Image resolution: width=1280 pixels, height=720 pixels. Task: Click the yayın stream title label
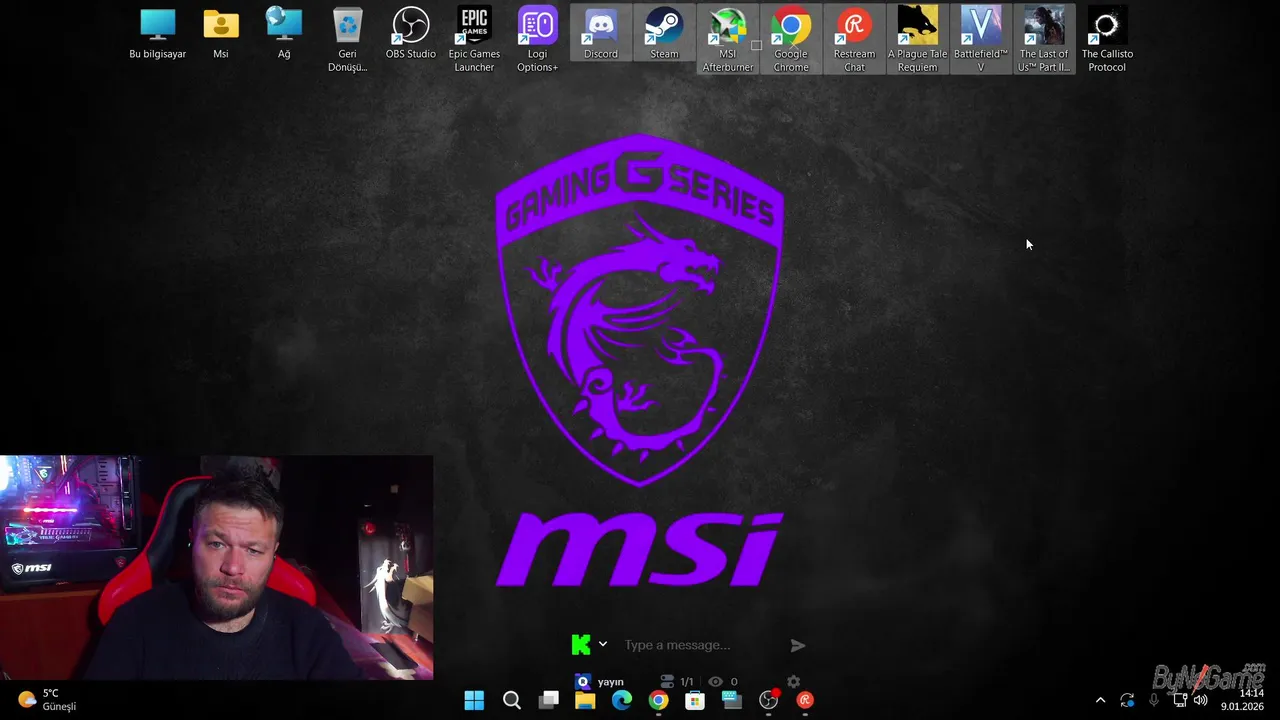610,682
